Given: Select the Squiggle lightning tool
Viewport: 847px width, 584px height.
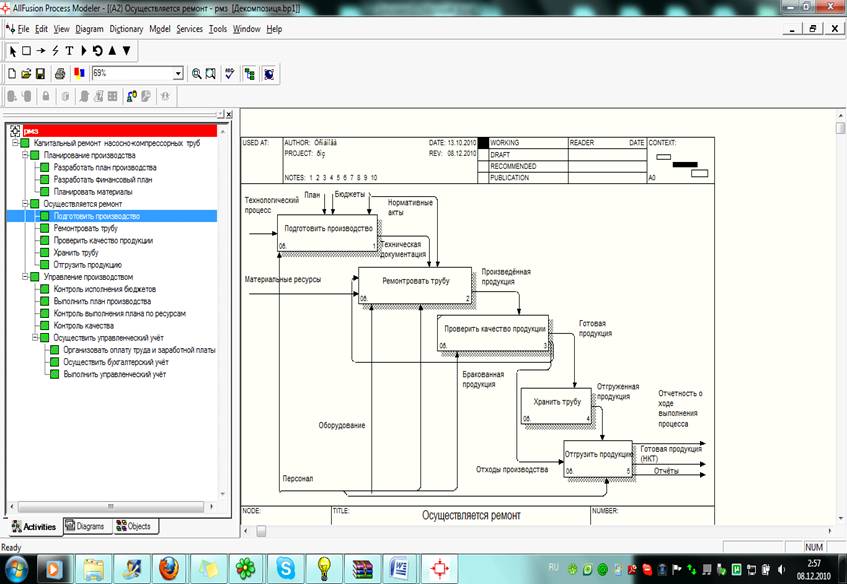Looking at the screenshot, I should click(54, 50).
